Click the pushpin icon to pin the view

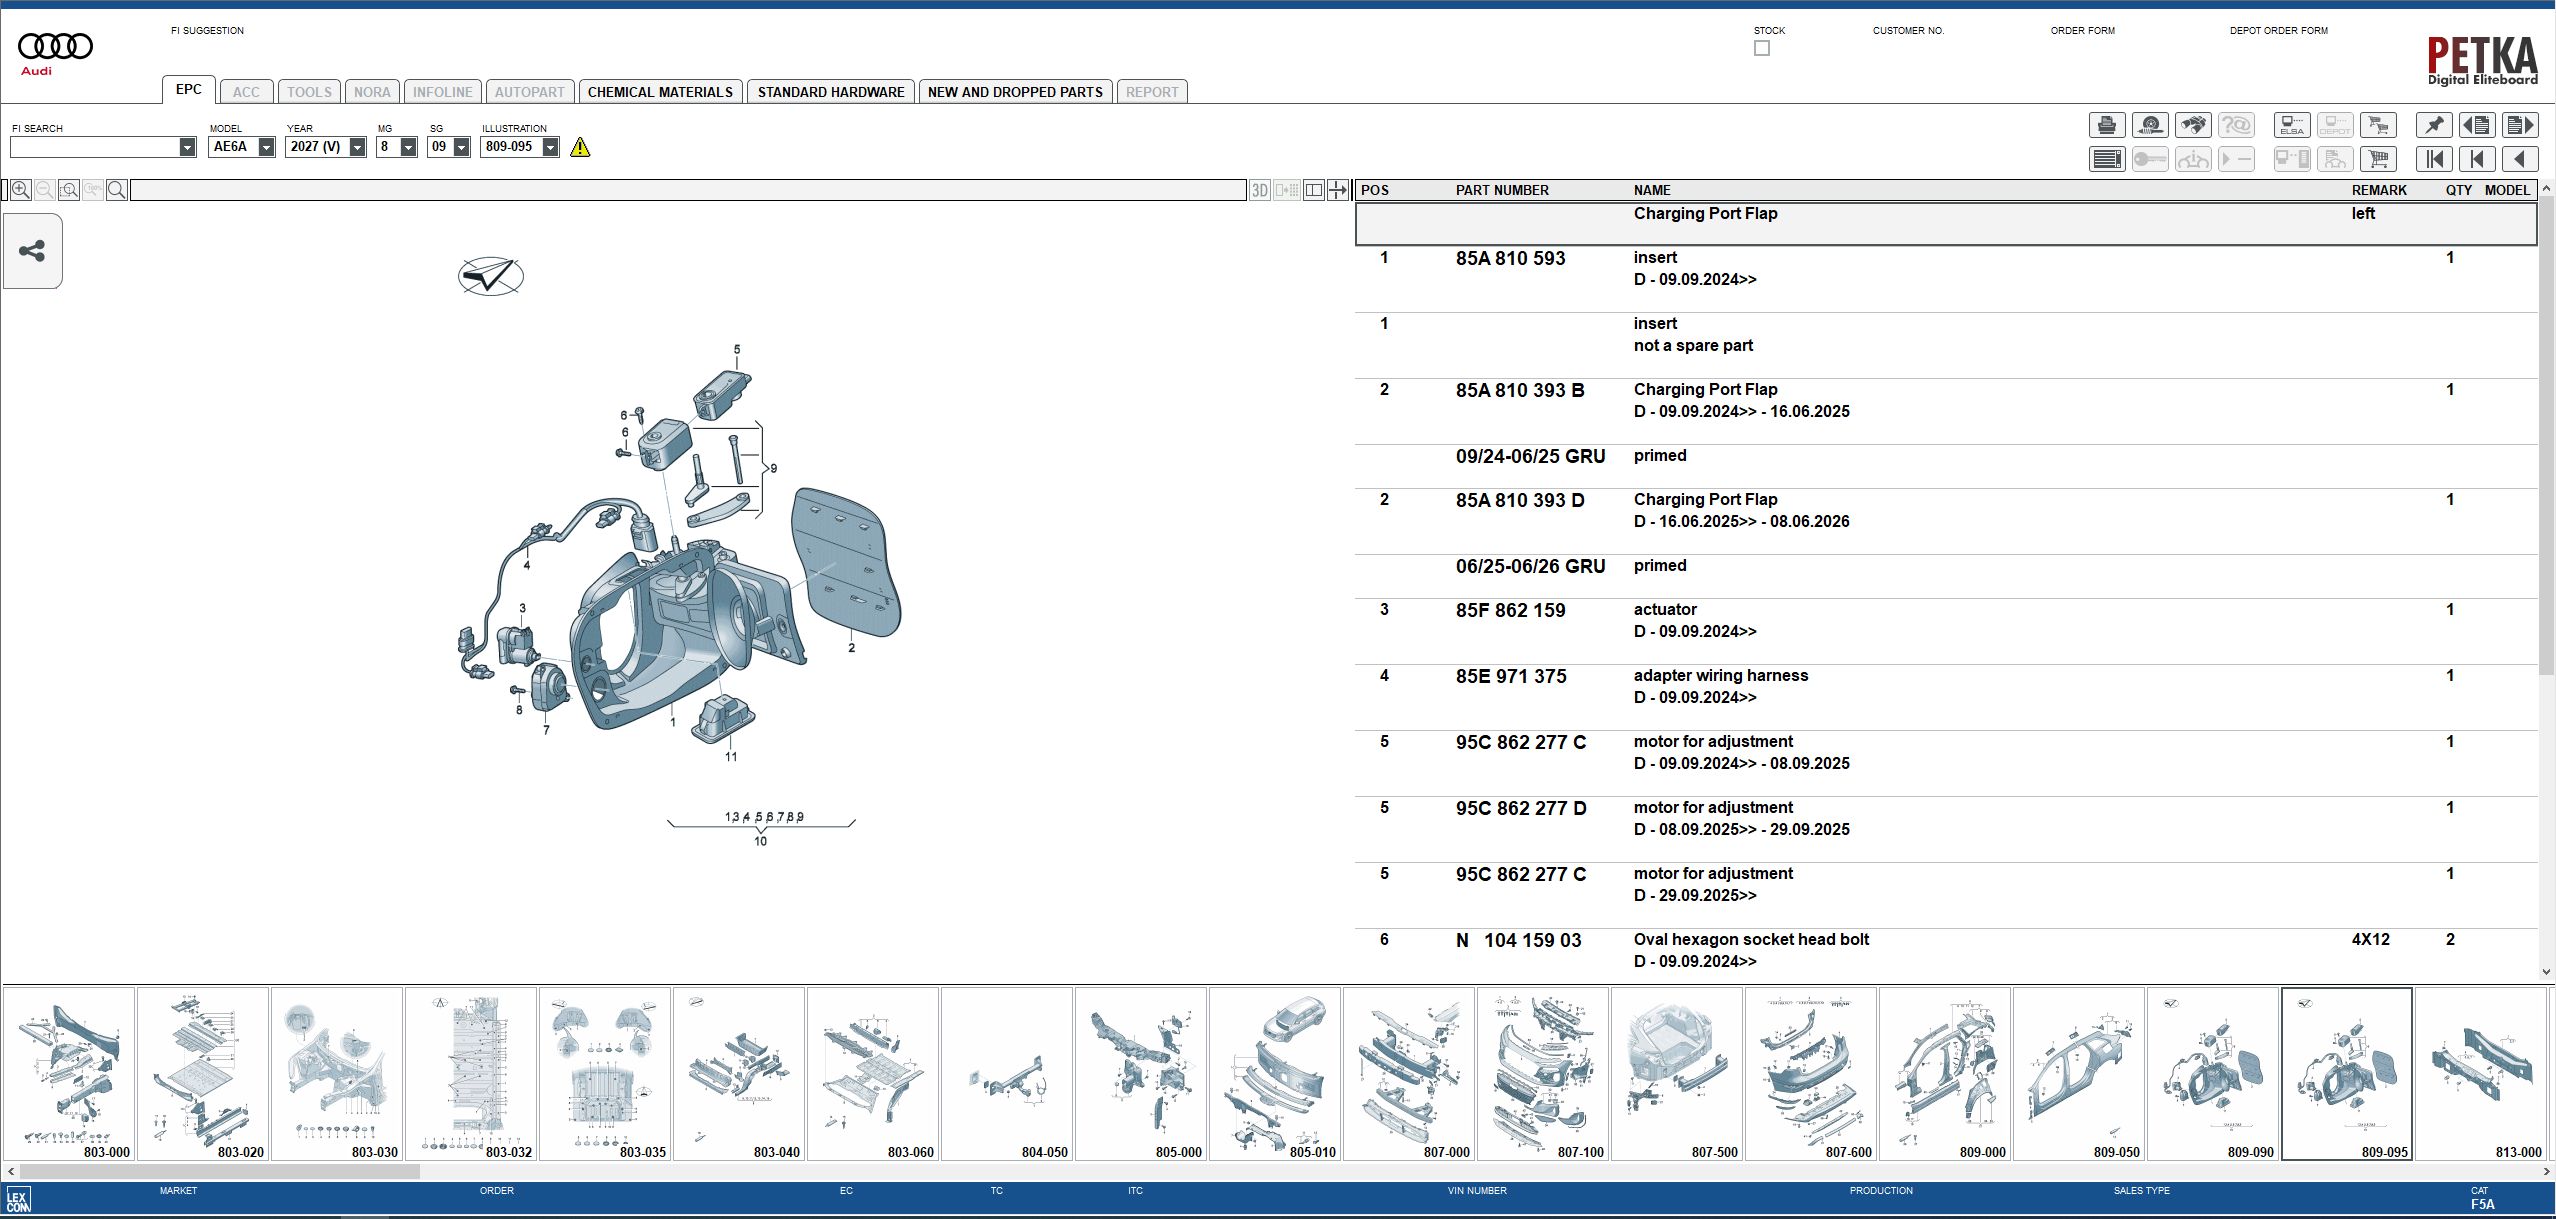click(x=2435, y=124)
